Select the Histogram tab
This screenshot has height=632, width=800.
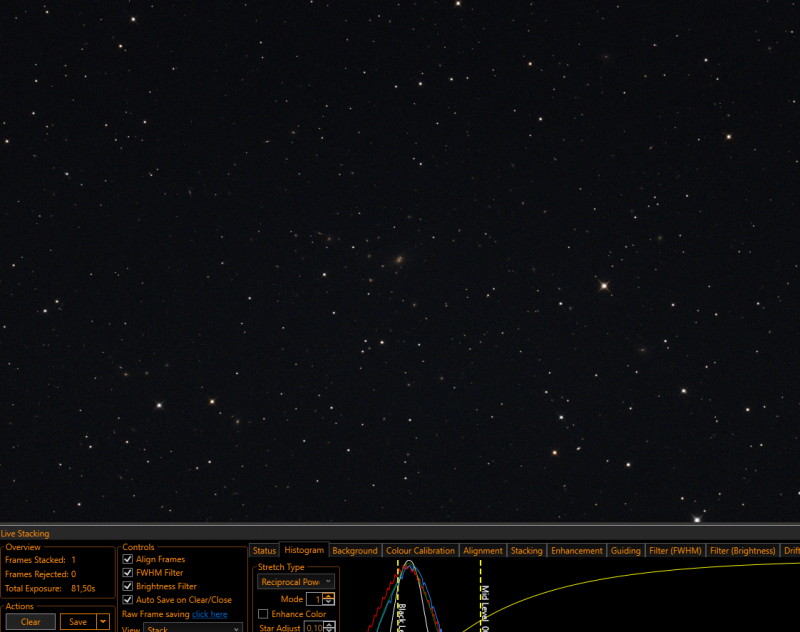304,550
